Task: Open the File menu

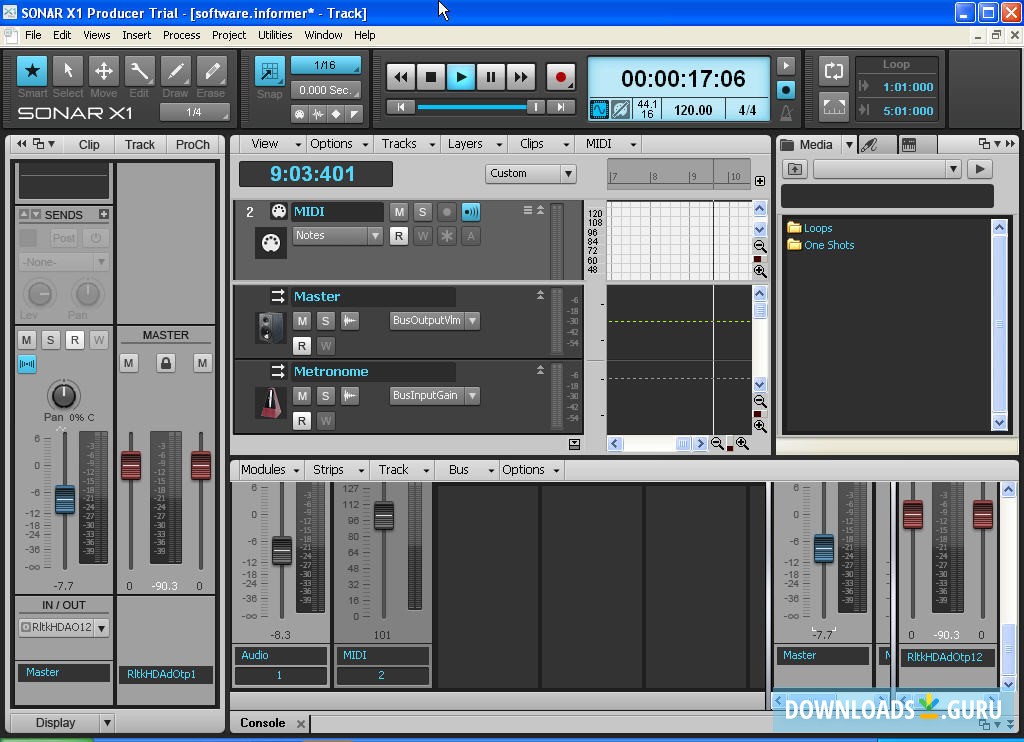Action: tap(33, 35)
